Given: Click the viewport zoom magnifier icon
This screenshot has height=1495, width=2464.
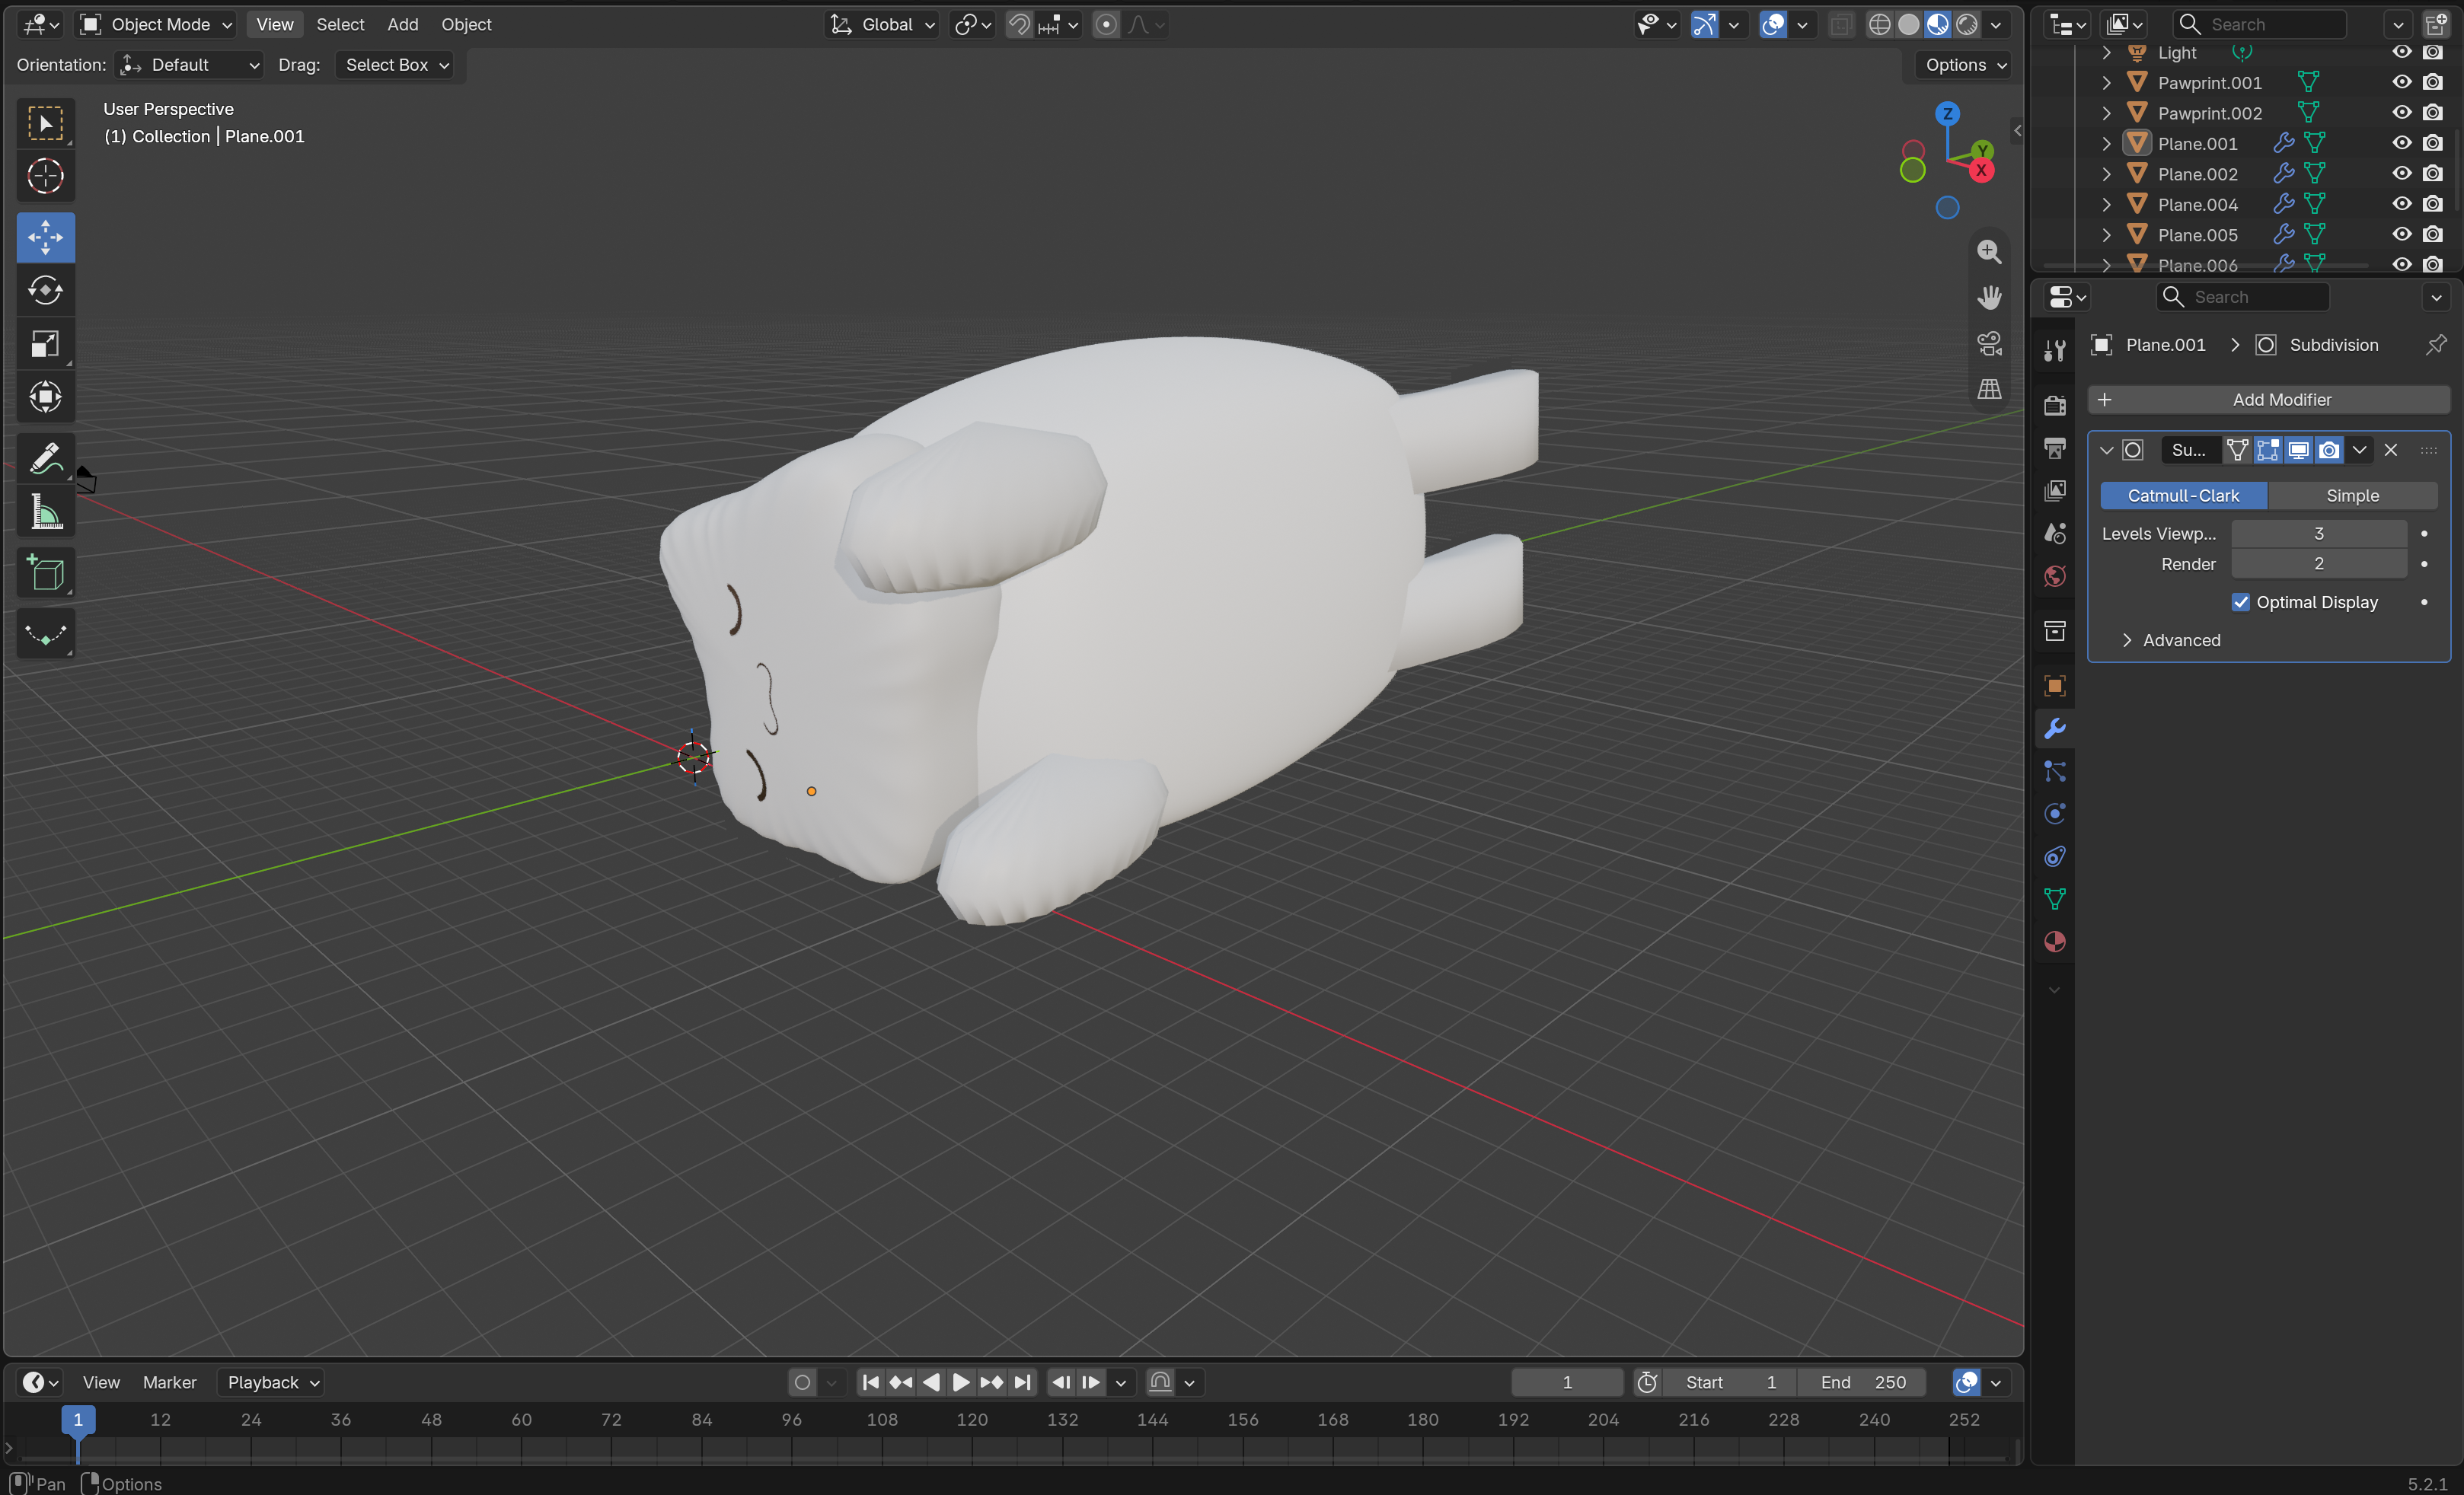Looking at the screenshot, I should pyautogui.click(x=1989, y=252).
